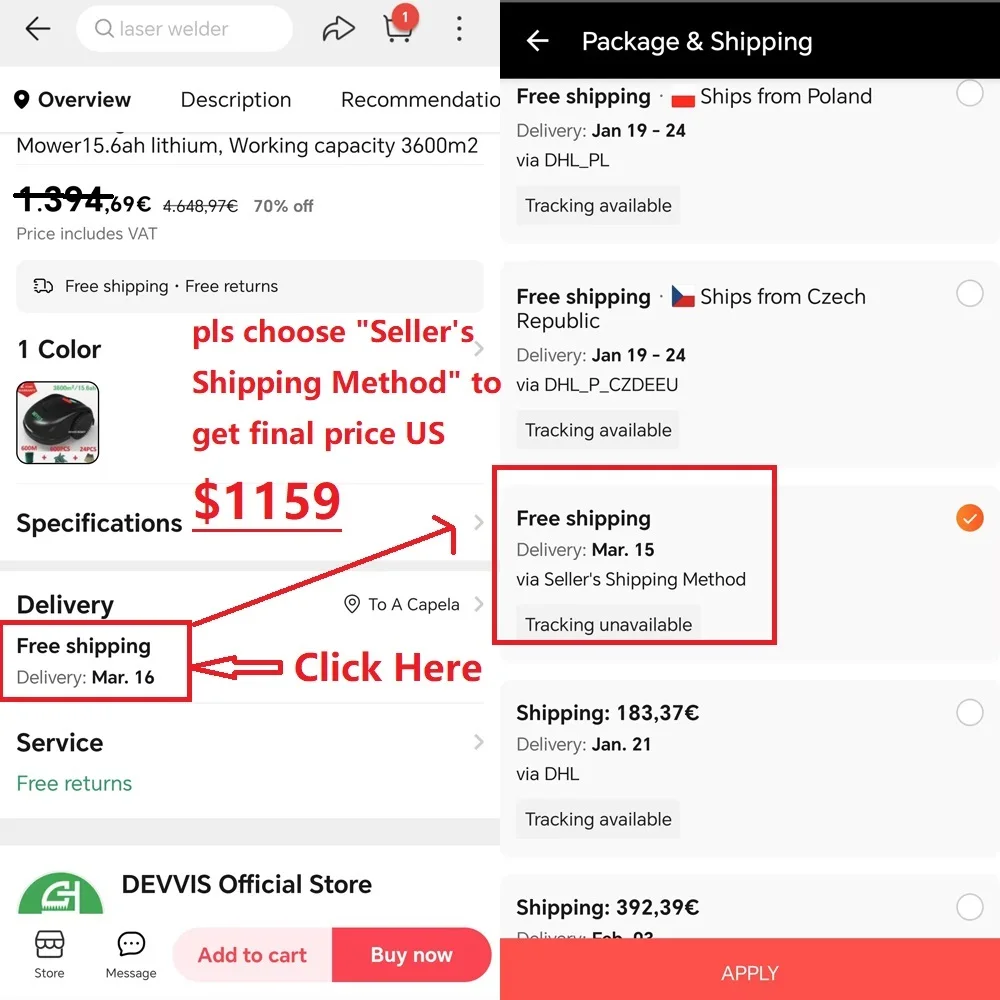This screenshot has height=1000, width=1000.
Task: Choose the 183,37€ DHL shipping radio
Action: point(969,712)
